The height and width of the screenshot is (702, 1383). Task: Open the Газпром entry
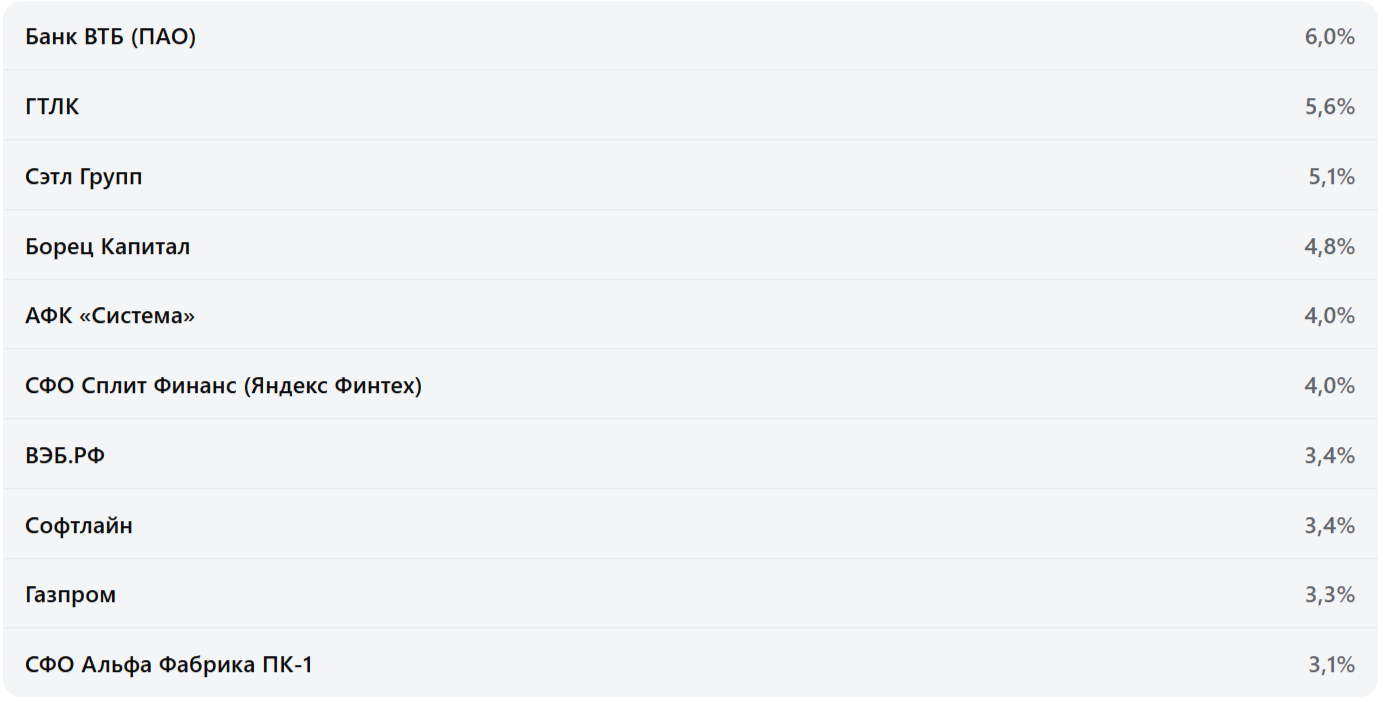coord(70,595)
